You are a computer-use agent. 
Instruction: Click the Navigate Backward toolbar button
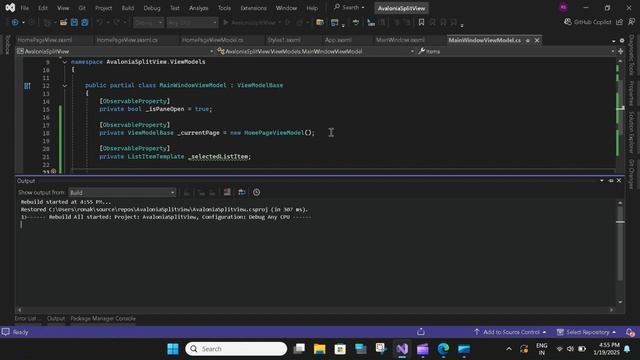15,22
